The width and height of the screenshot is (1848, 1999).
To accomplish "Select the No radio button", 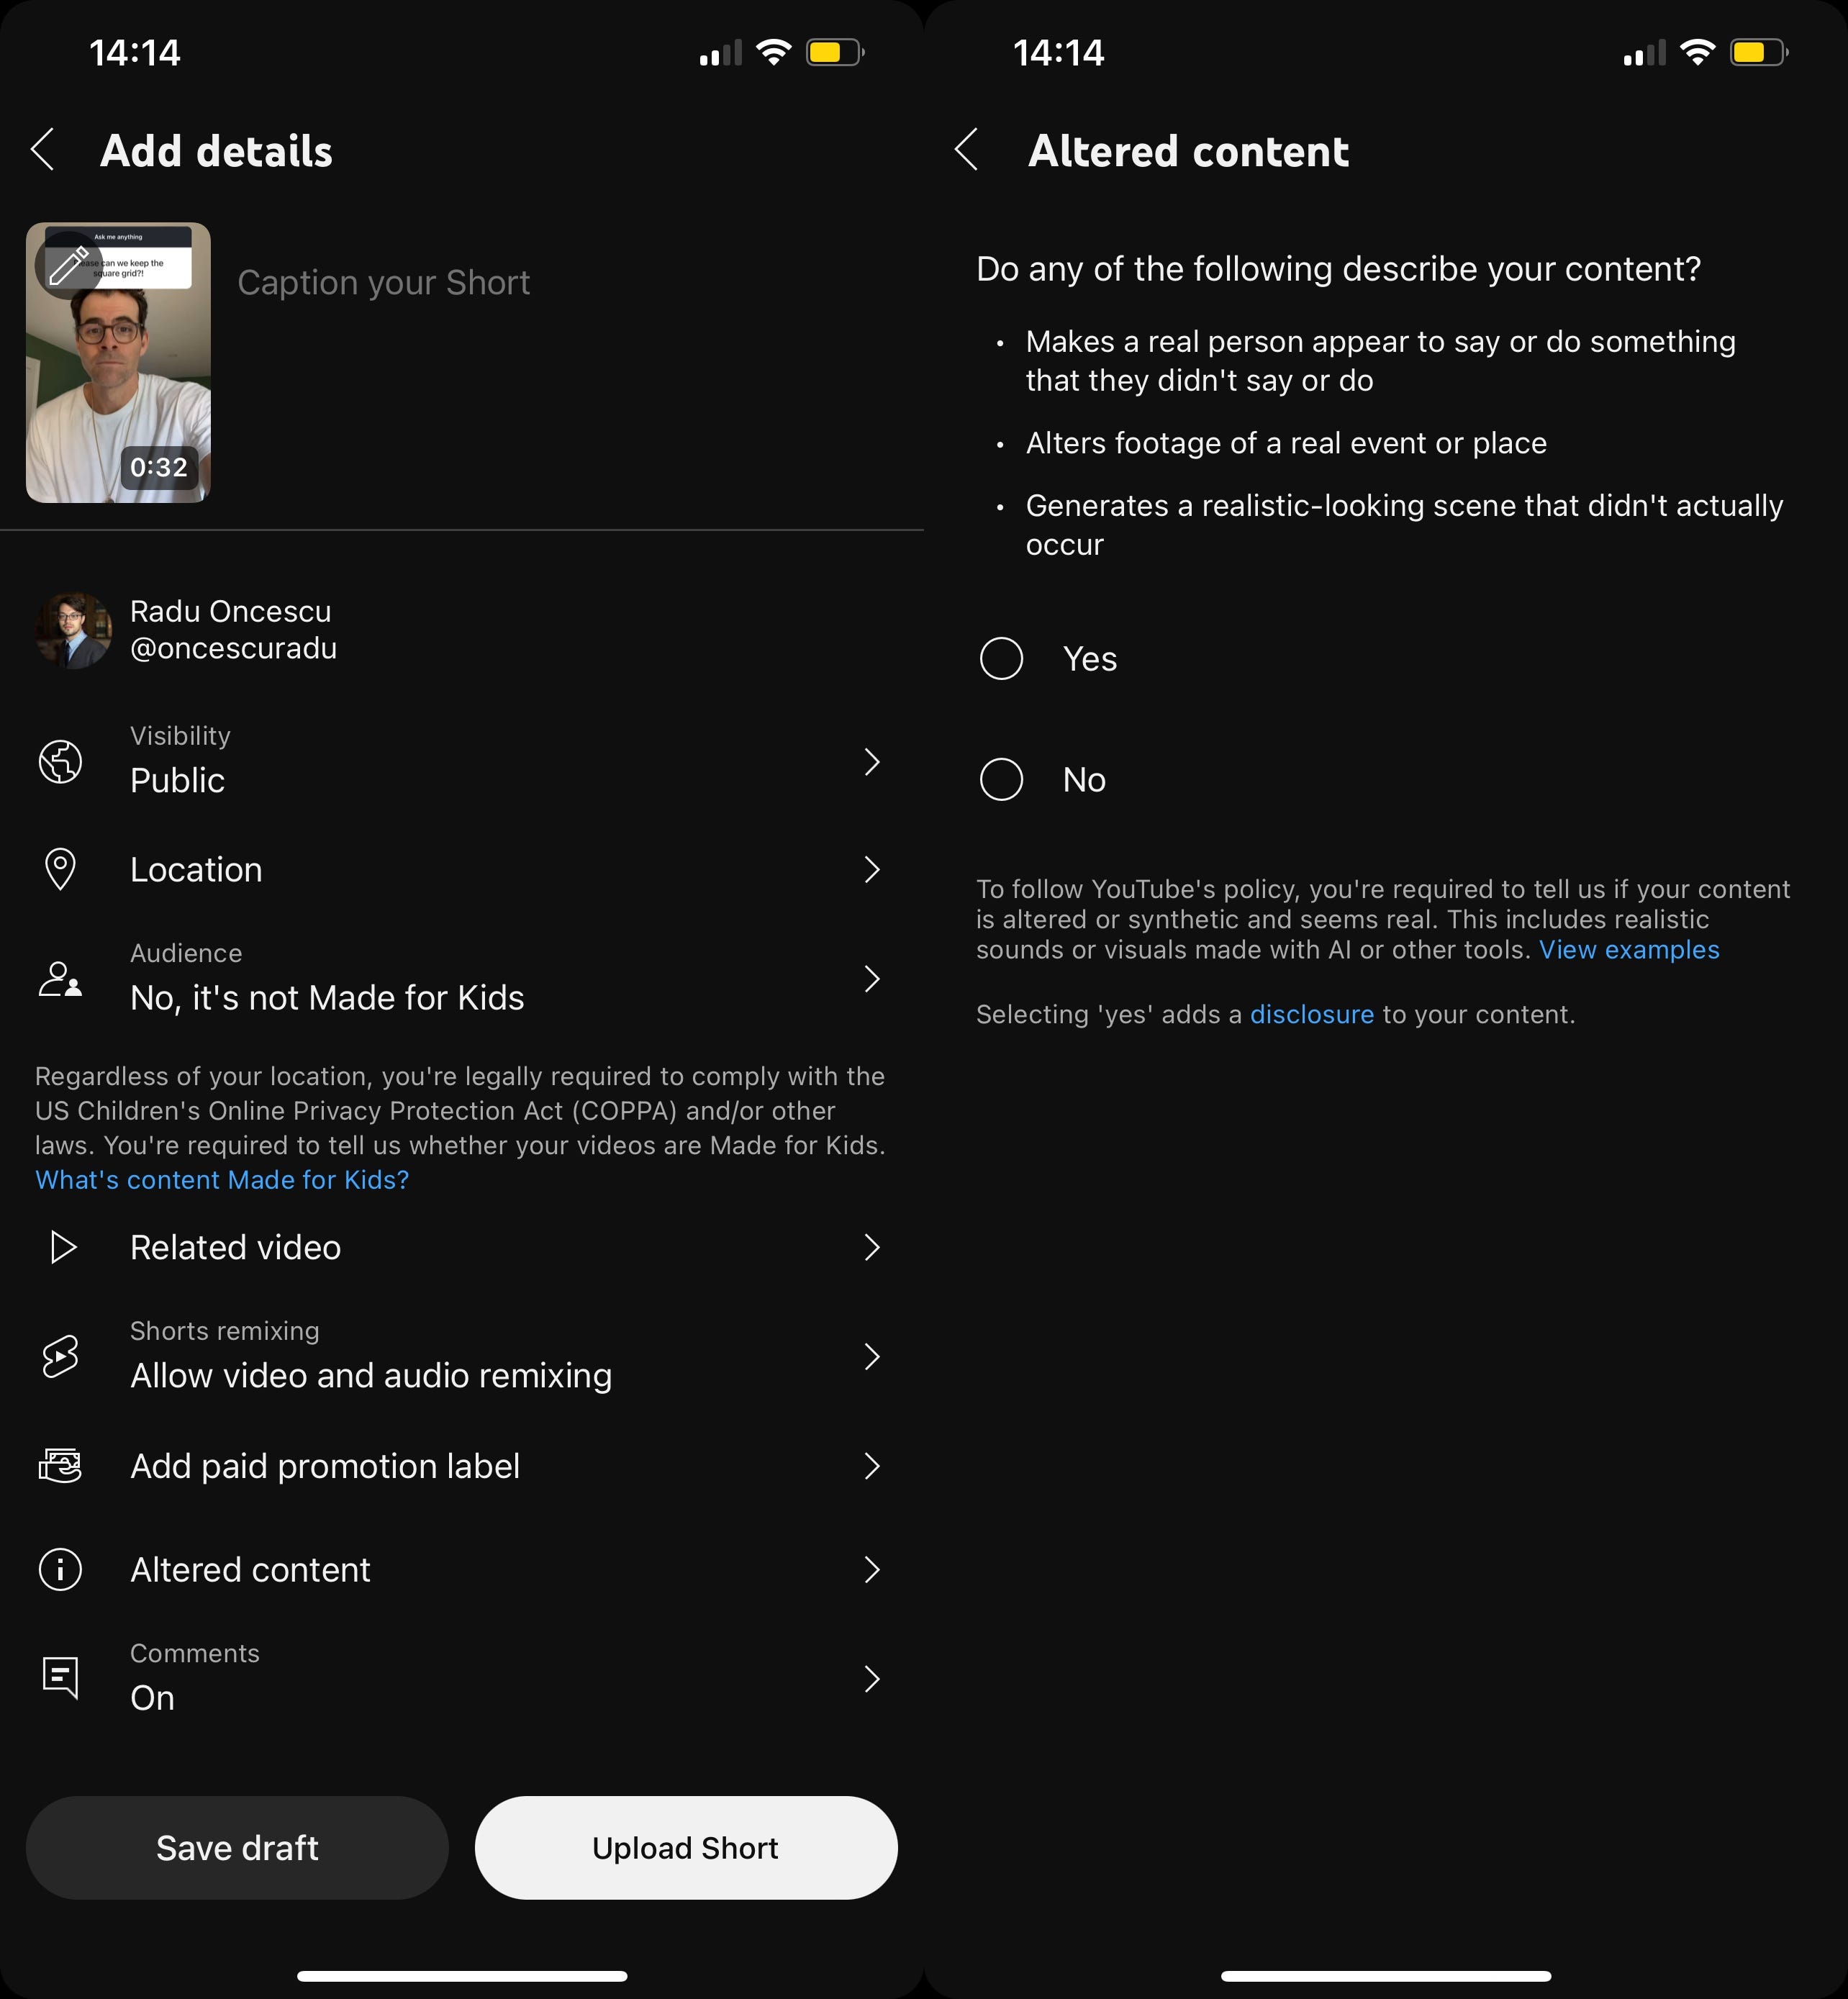I will 1001,780.
